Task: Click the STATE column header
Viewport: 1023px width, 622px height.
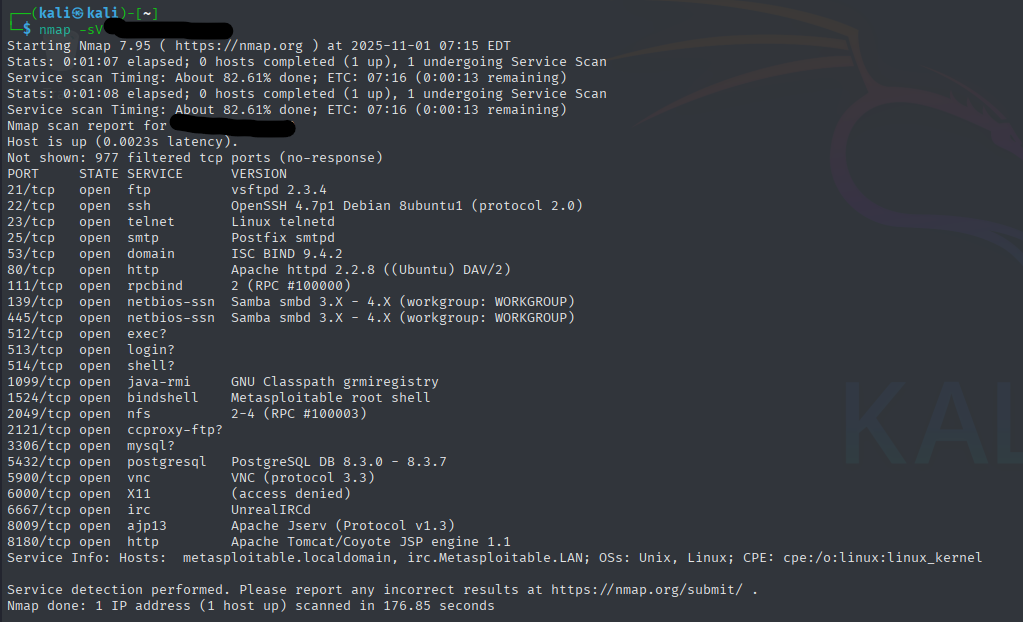Action: click(x=99, y=173)
